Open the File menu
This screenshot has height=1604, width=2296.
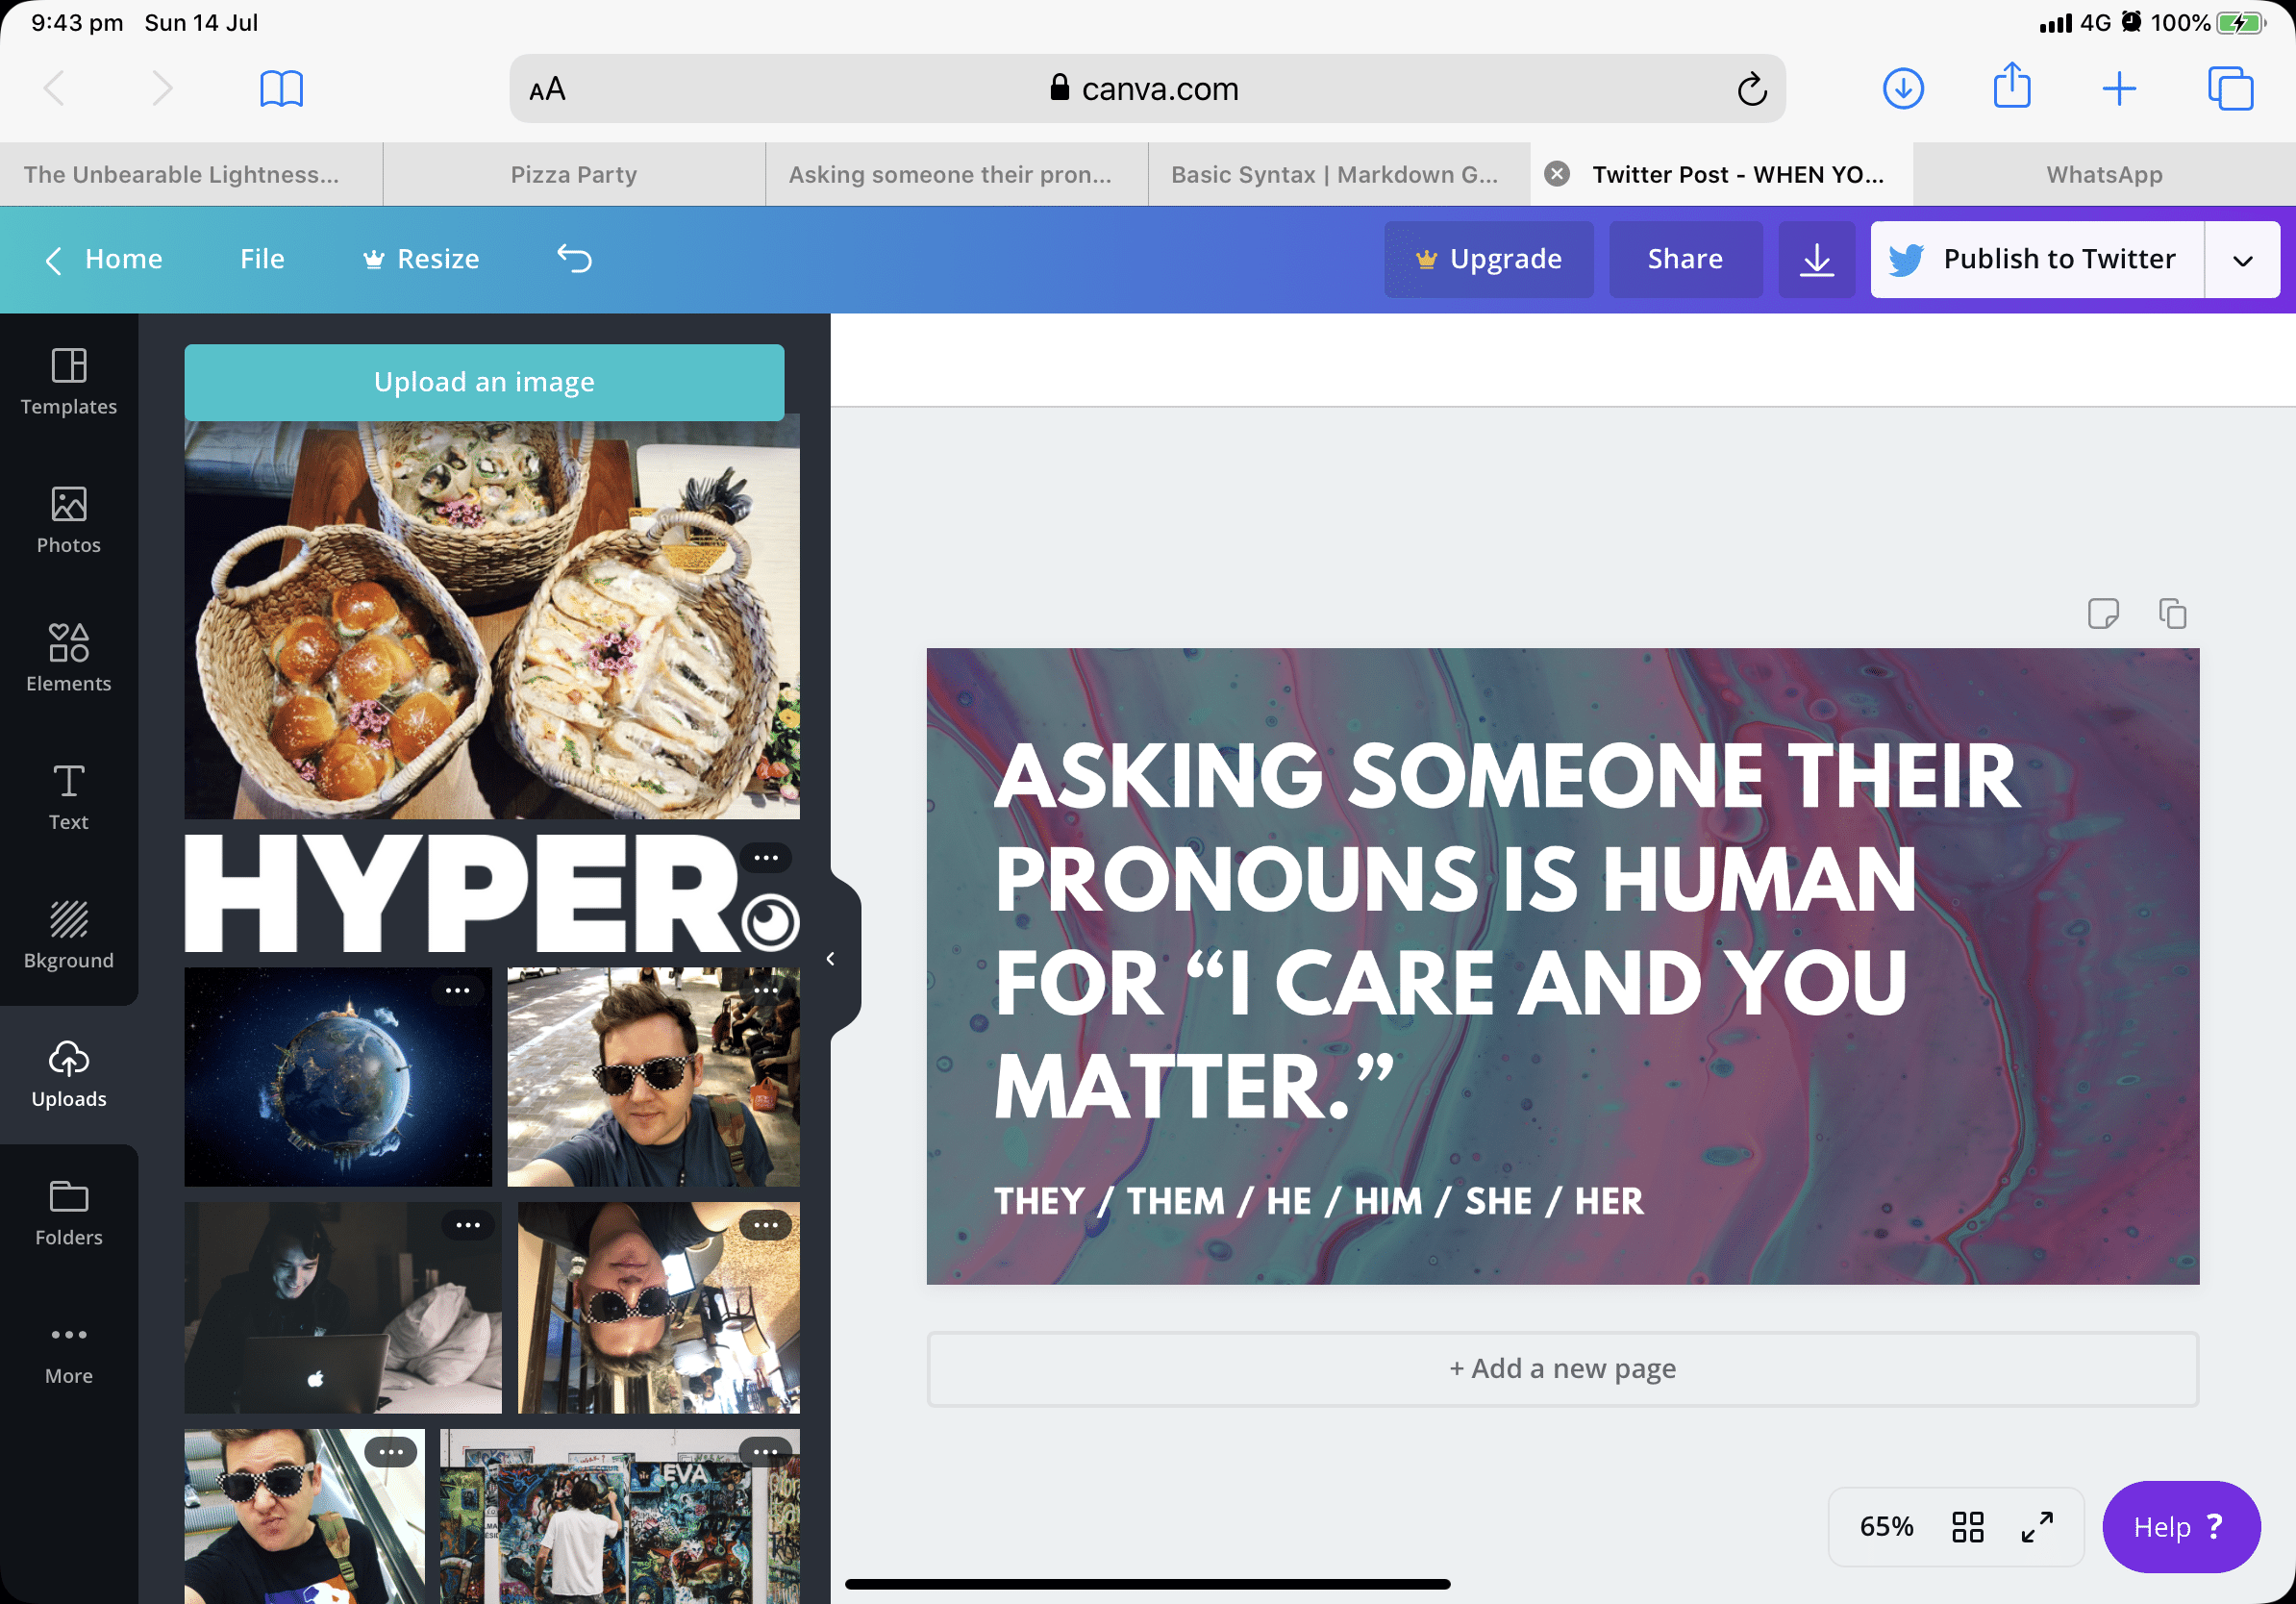[262, 259]
